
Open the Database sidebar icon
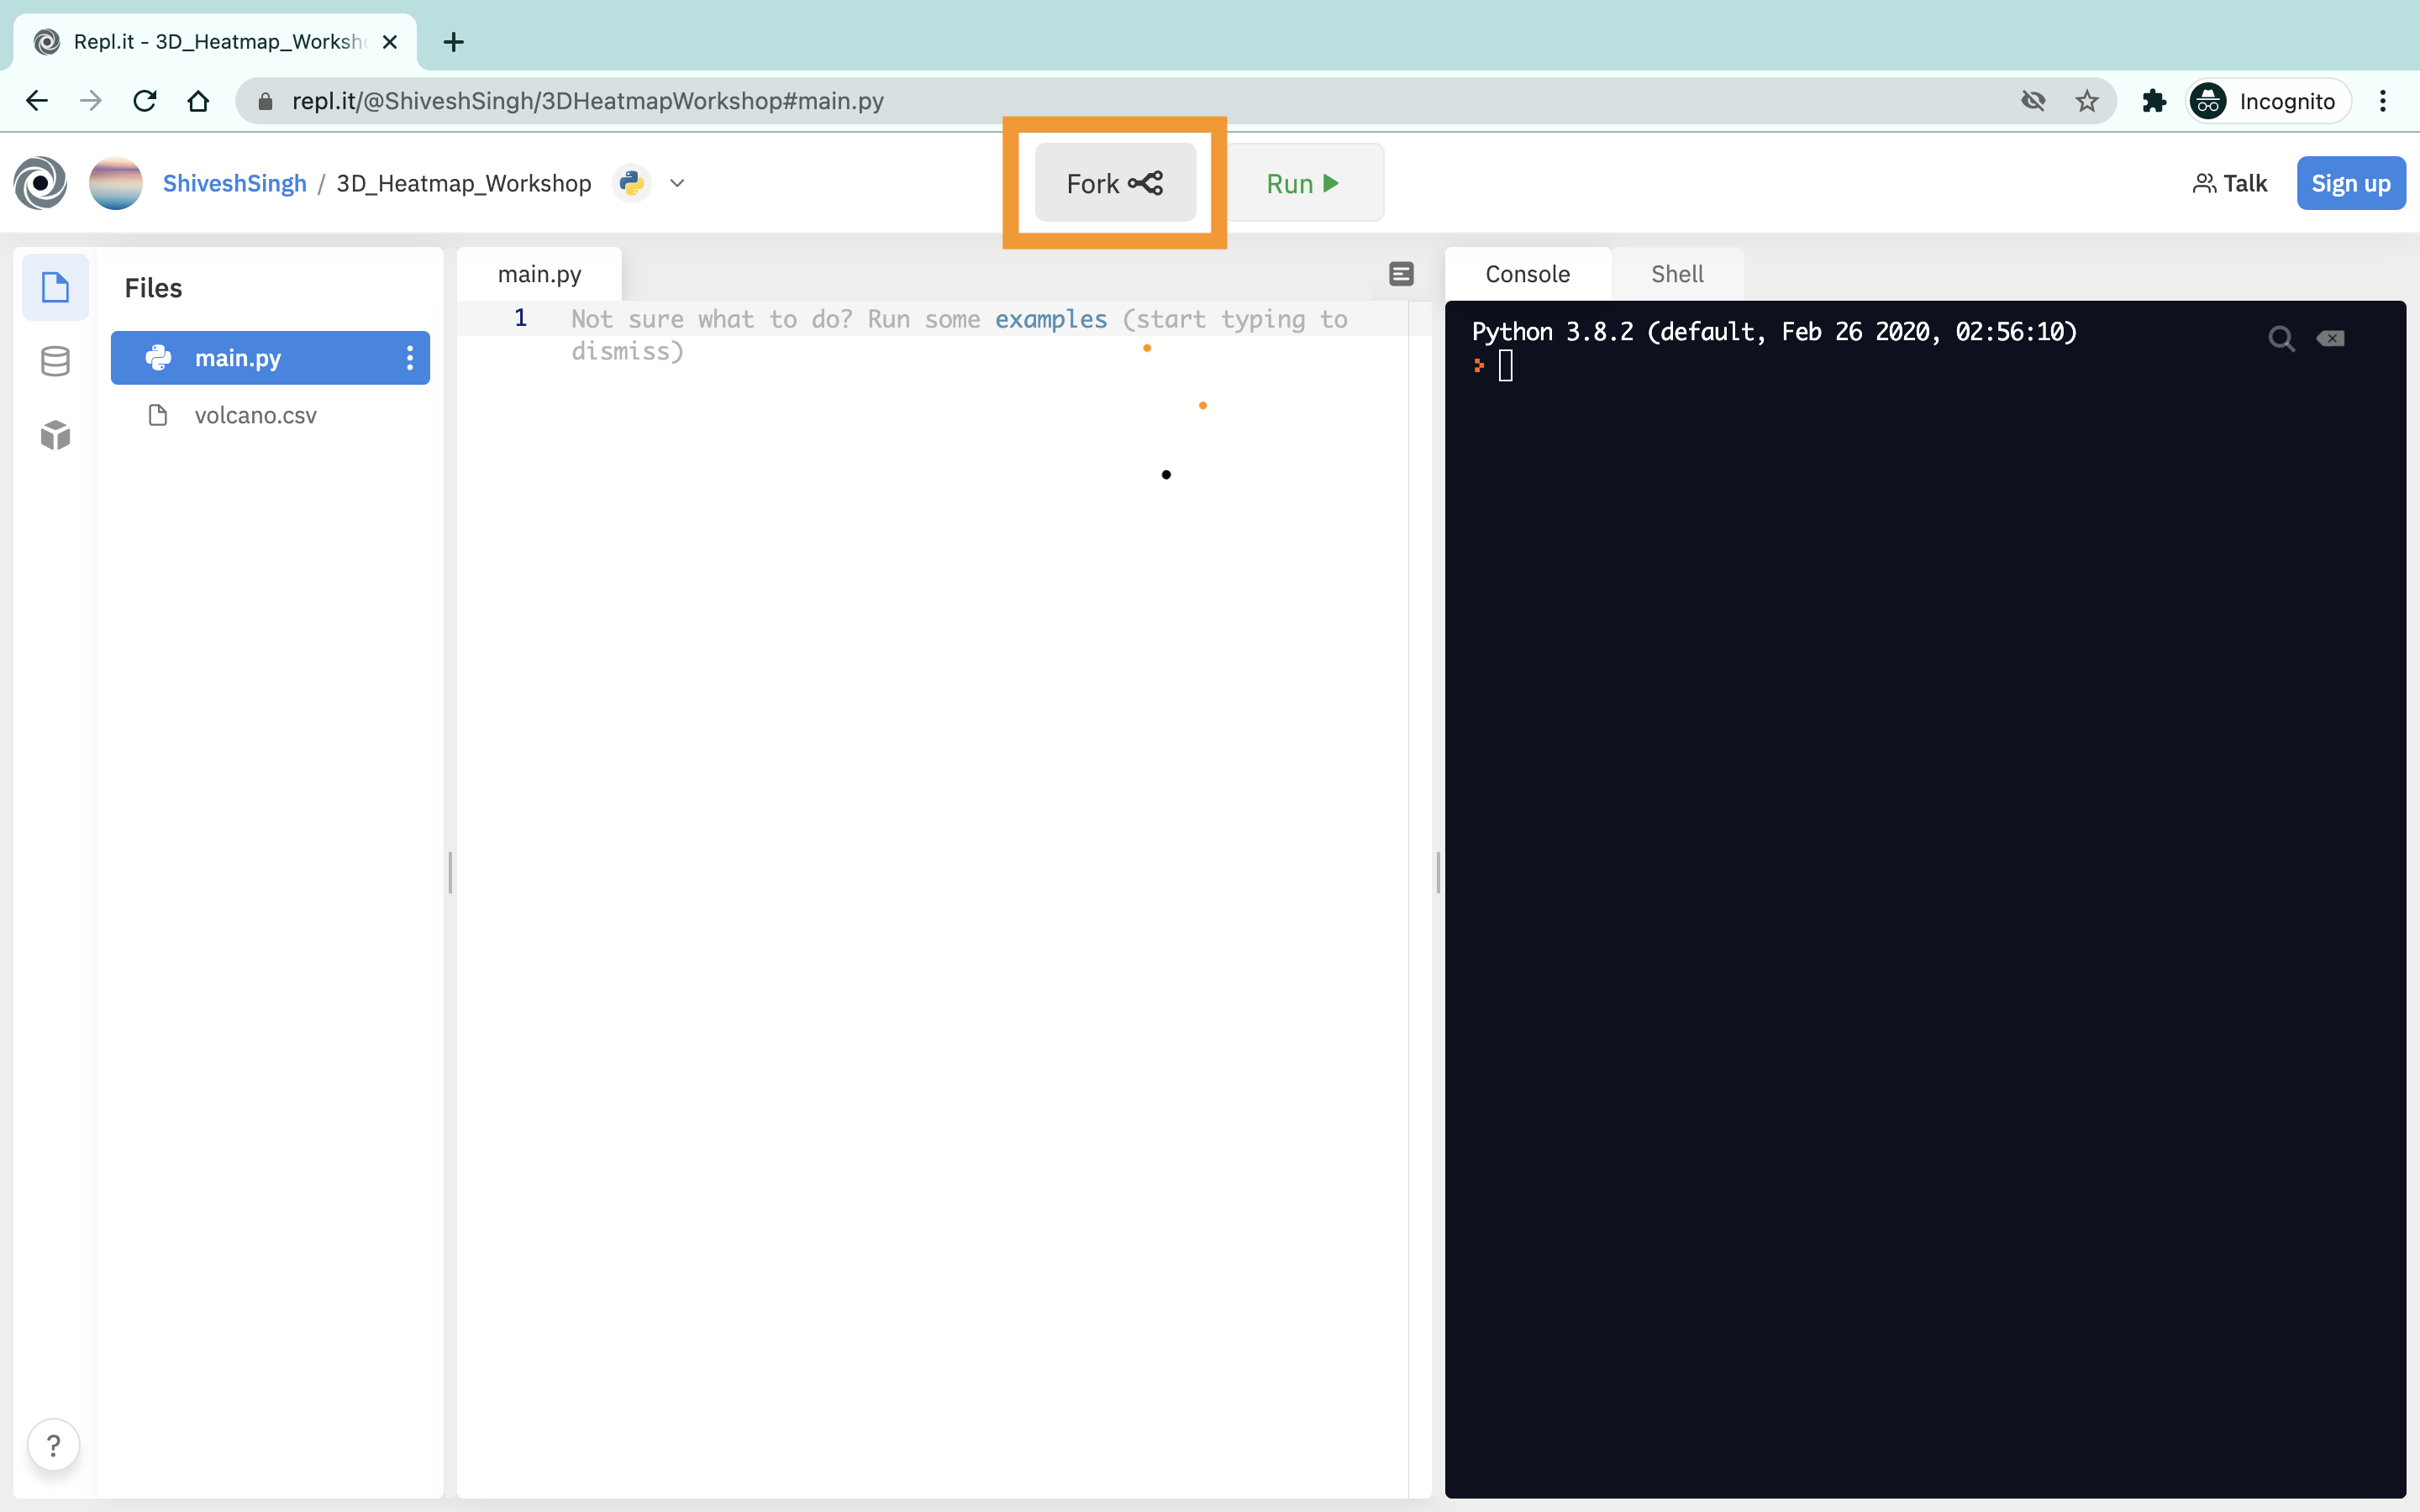[x=55, y=361]
